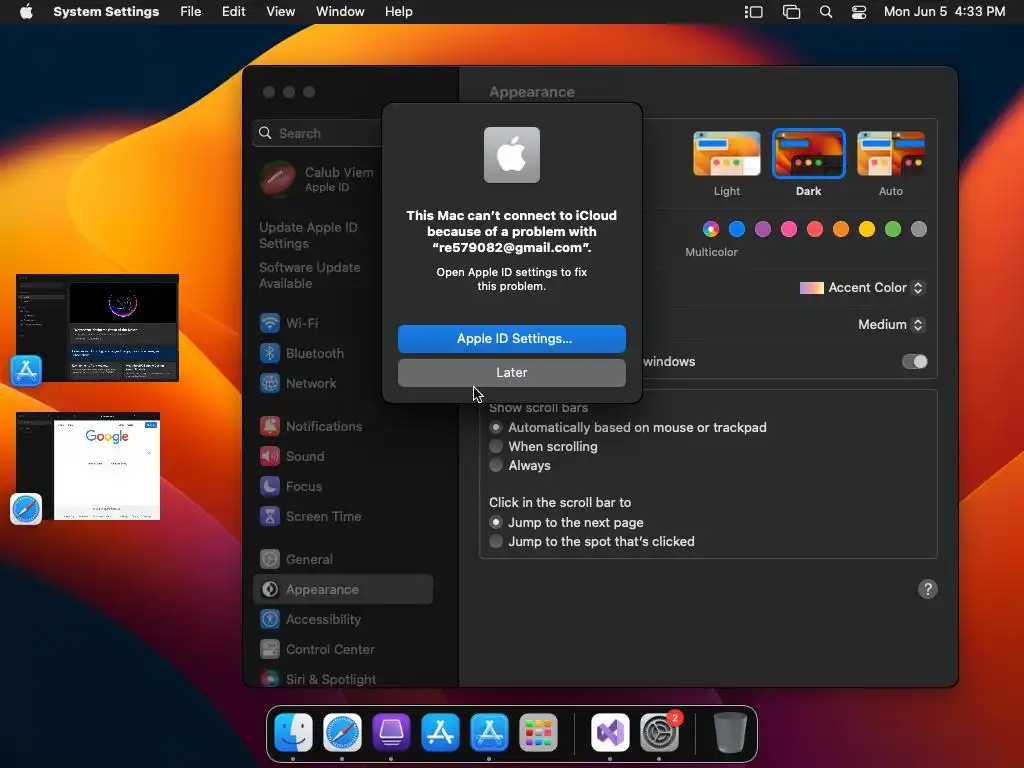Select Appearance in the sidebar
The image size is (1024, 768).
(x=343, y=589)
